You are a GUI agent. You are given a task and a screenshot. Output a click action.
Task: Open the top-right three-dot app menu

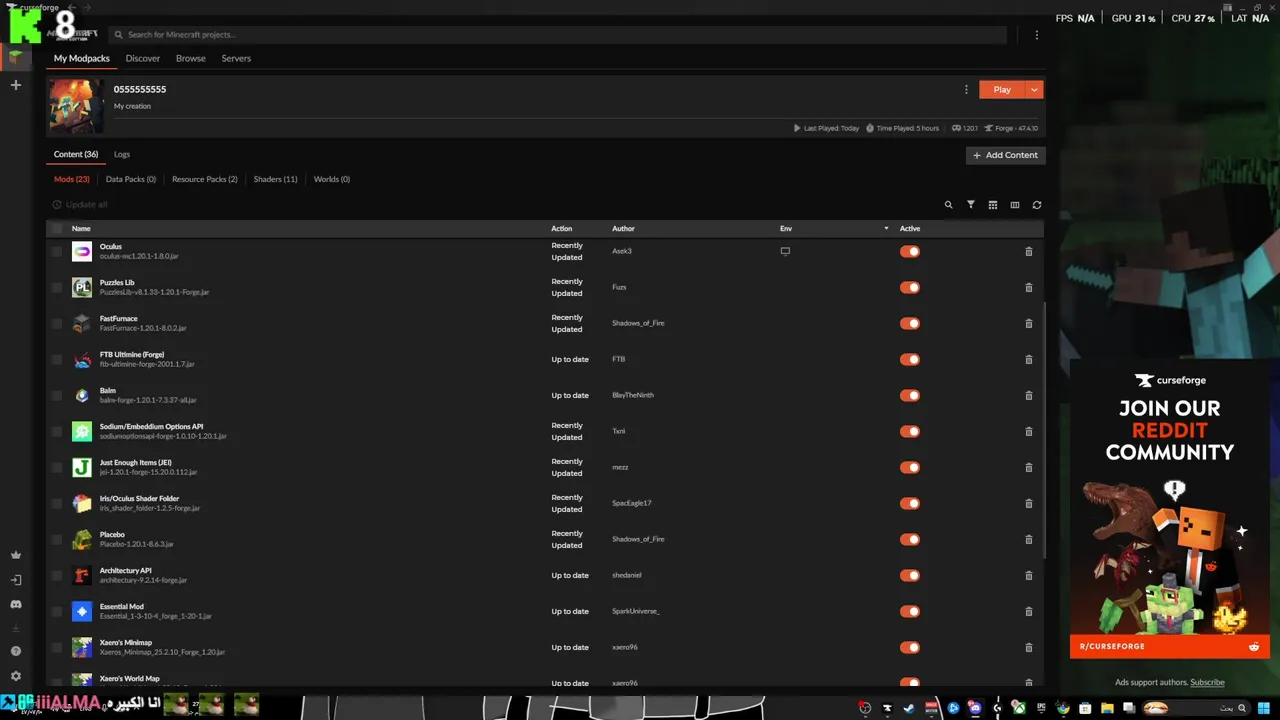click(x=1037, y=35)
